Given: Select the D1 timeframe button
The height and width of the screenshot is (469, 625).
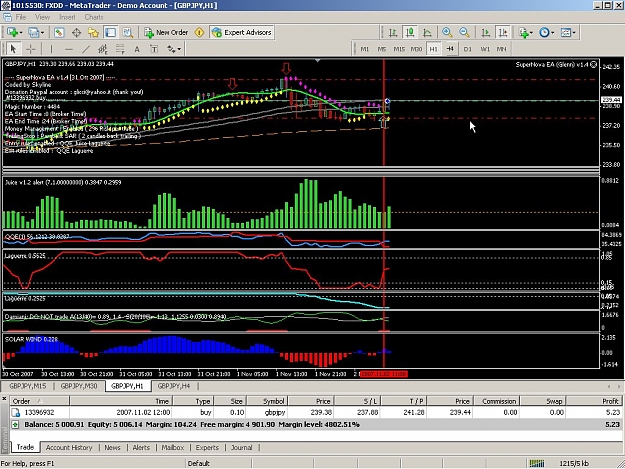Looking at the screenshot, I should pyautogui.click(x=468, y=49).
